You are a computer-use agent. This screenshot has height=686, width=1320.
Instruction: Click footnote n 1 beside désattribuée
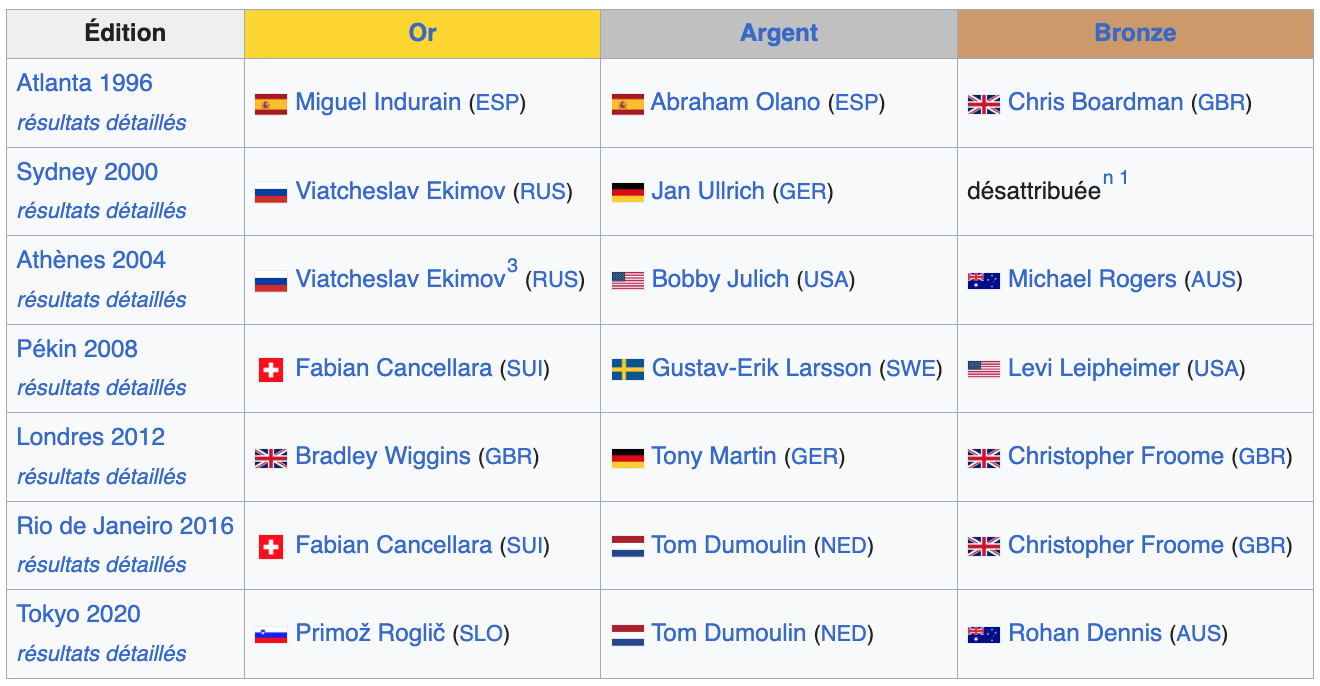[x=1115, y=179]
